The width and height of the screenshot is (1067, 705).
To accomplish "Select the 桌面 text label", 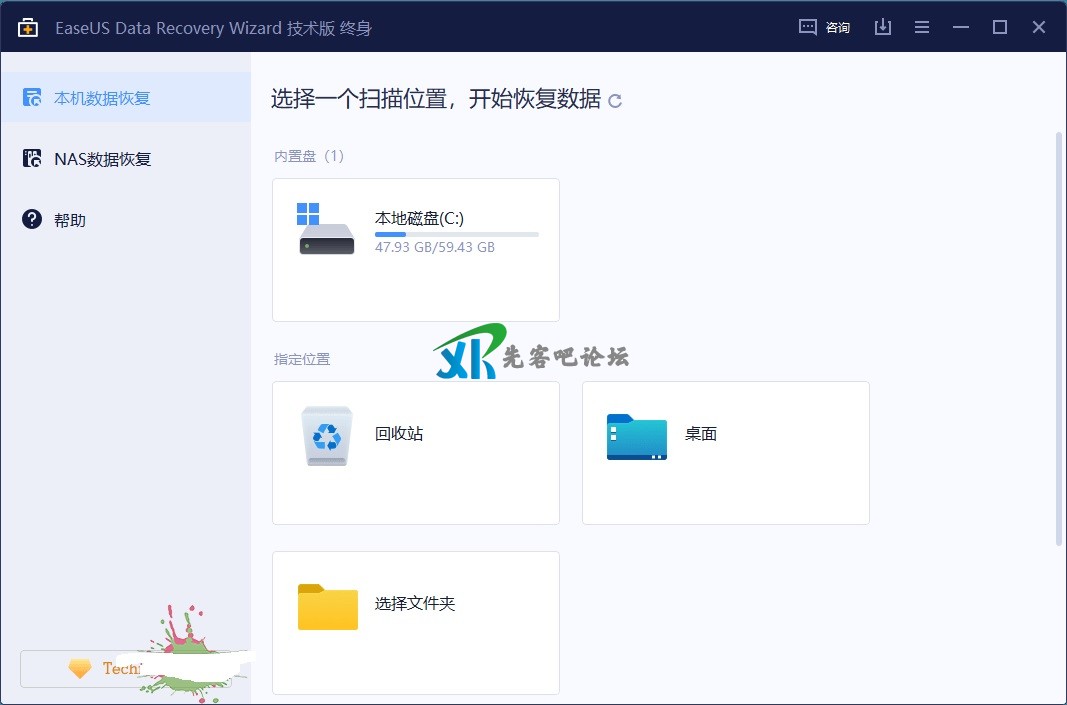I will click(701, 434).
